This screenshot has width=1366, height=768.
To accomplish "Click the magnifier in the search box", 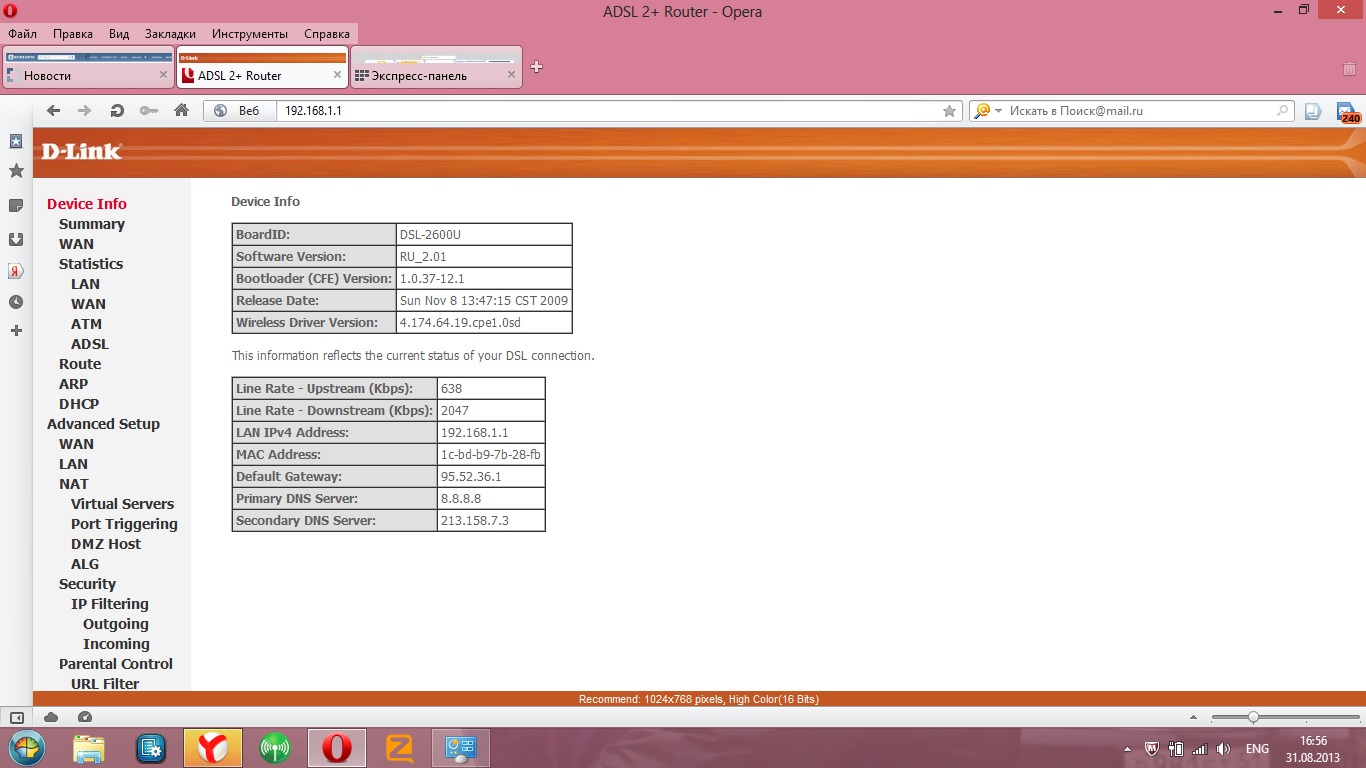I will pos(1282,111).
